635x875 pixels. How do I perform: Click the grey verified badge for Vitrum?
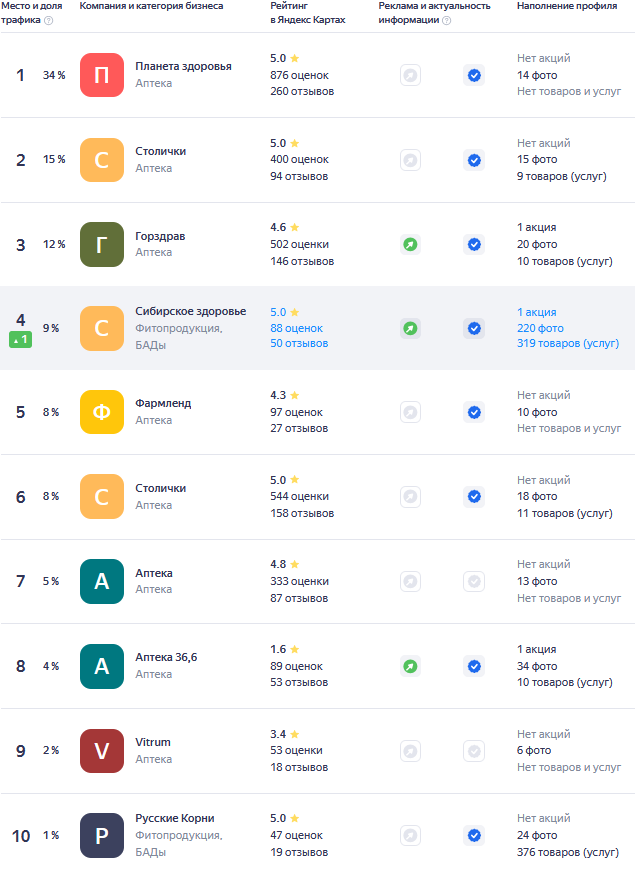[x=474, y=750]
